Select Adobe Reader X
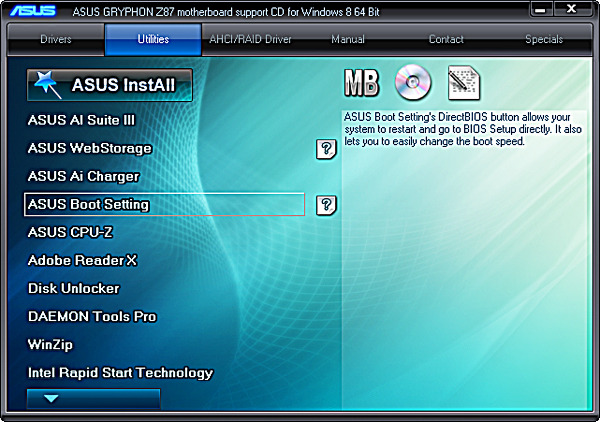This screenshot has height=422, width=600. coord(82,261)
